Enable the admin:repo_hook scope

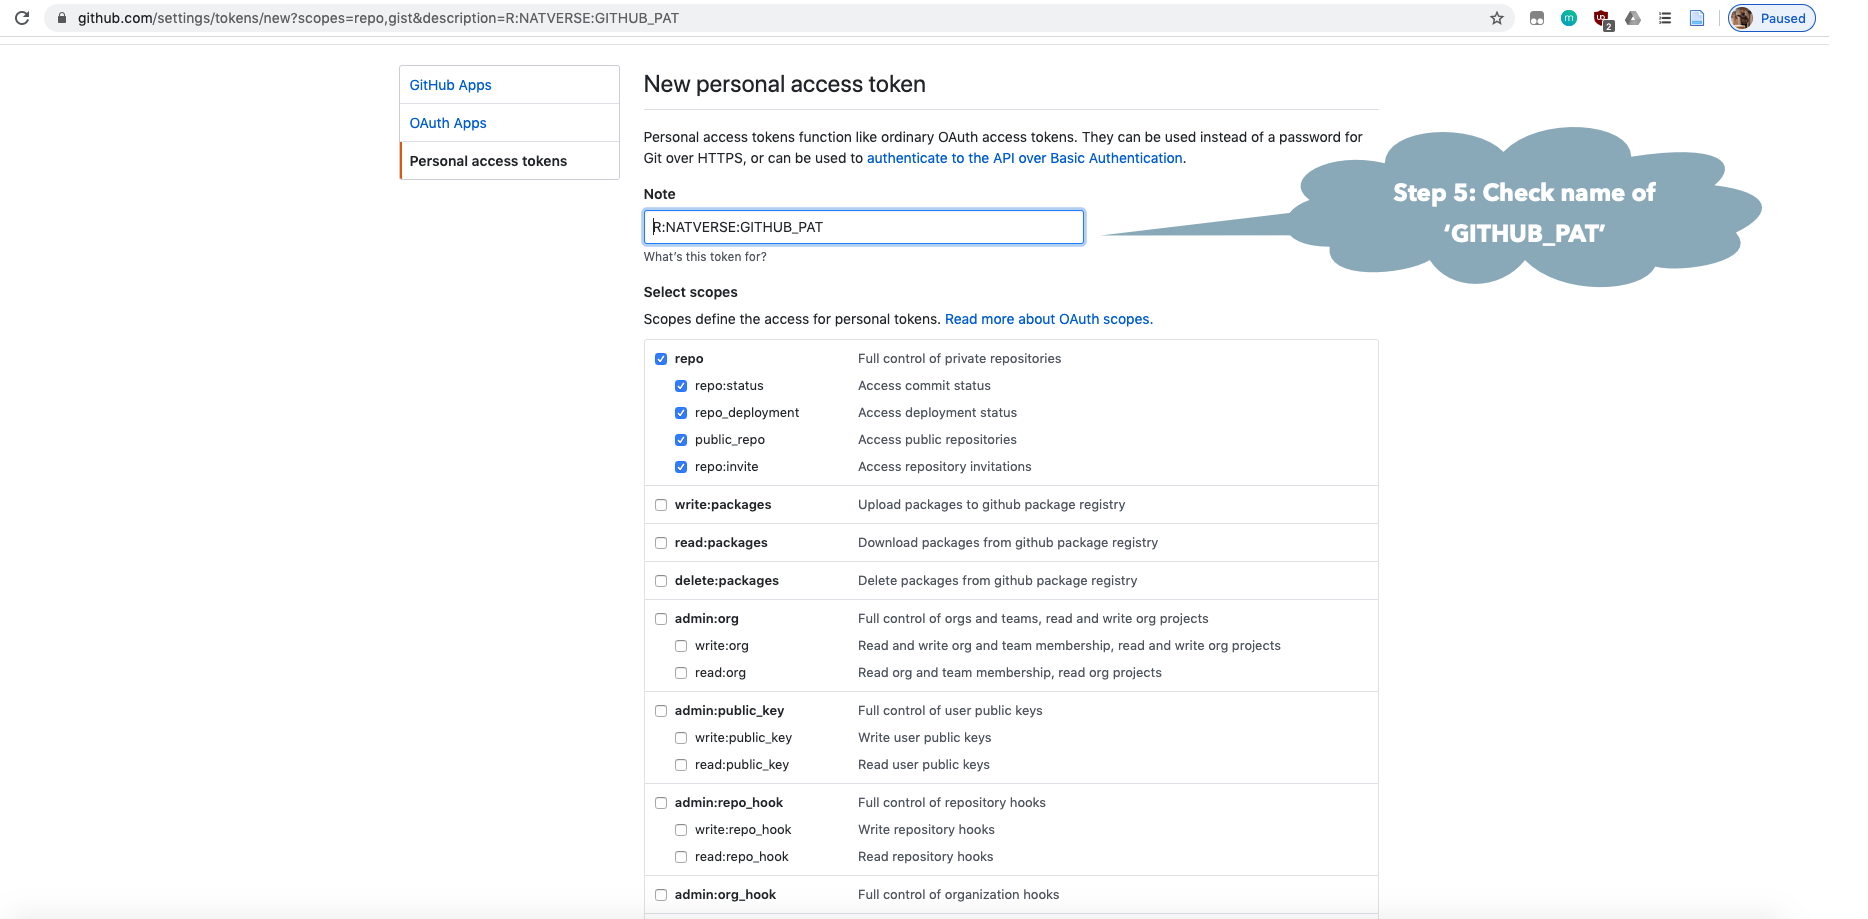(x=661, y=803)
